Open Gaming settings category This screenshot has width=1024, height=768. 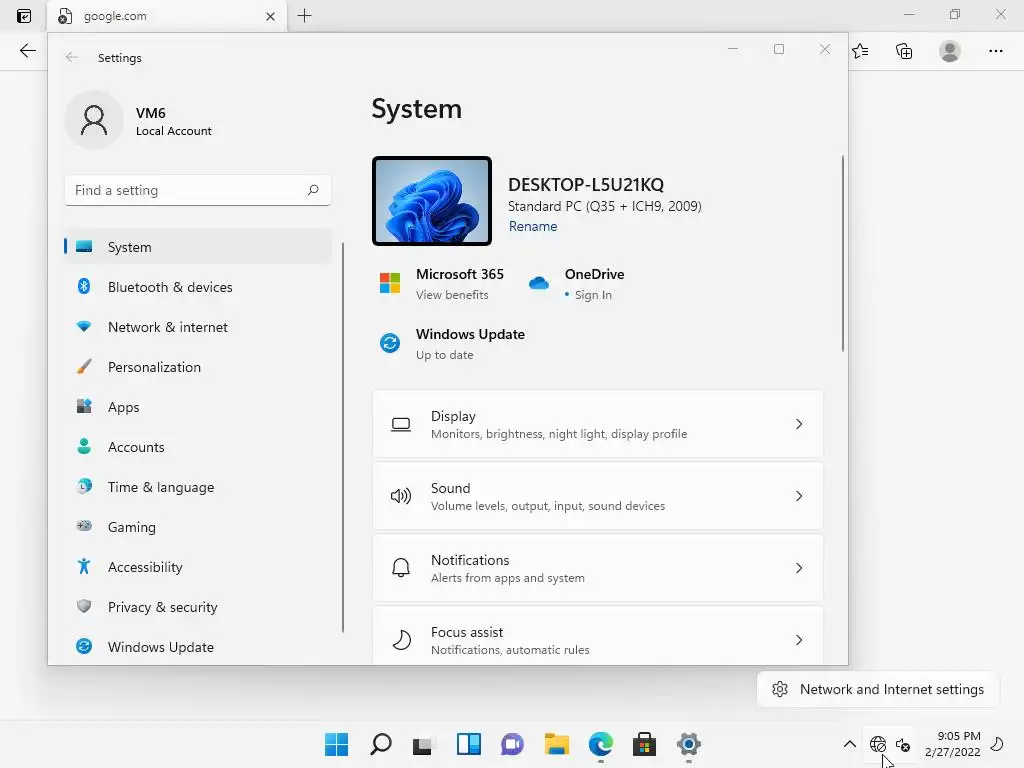[198, 526]
